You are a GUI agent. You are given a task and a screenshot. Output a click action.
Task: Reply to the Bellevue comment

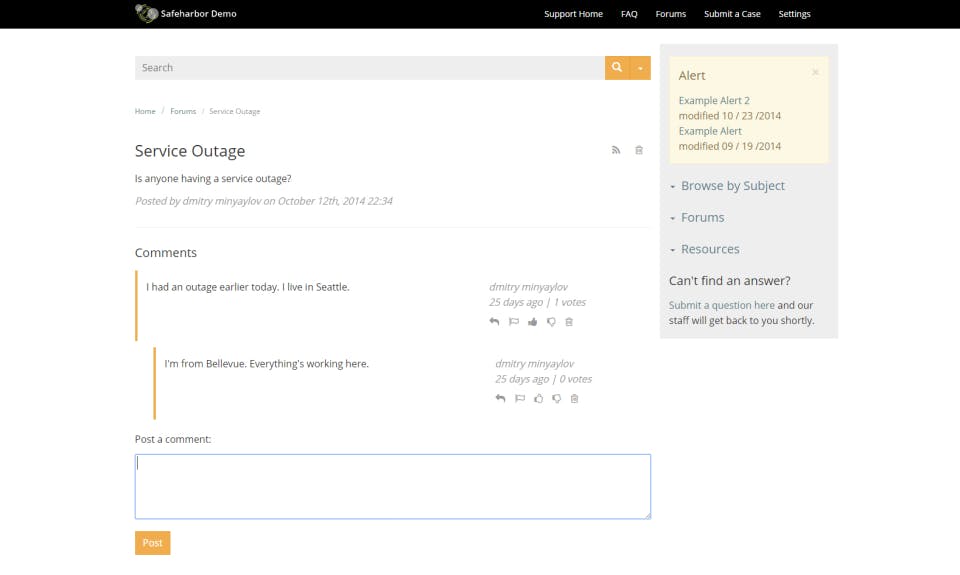pyautogui.click(x=500, y=399)
